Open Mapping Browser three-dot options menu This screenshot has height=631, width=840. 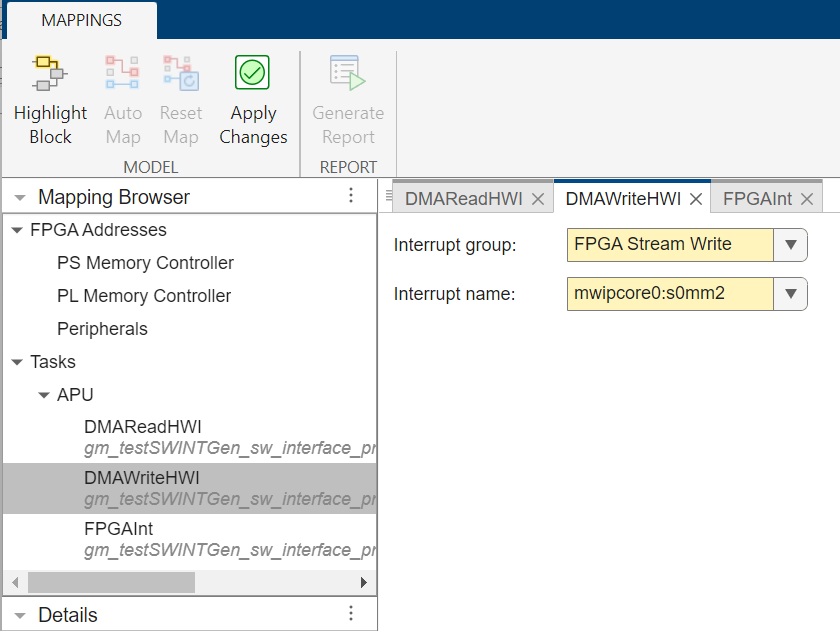(351, 196)
